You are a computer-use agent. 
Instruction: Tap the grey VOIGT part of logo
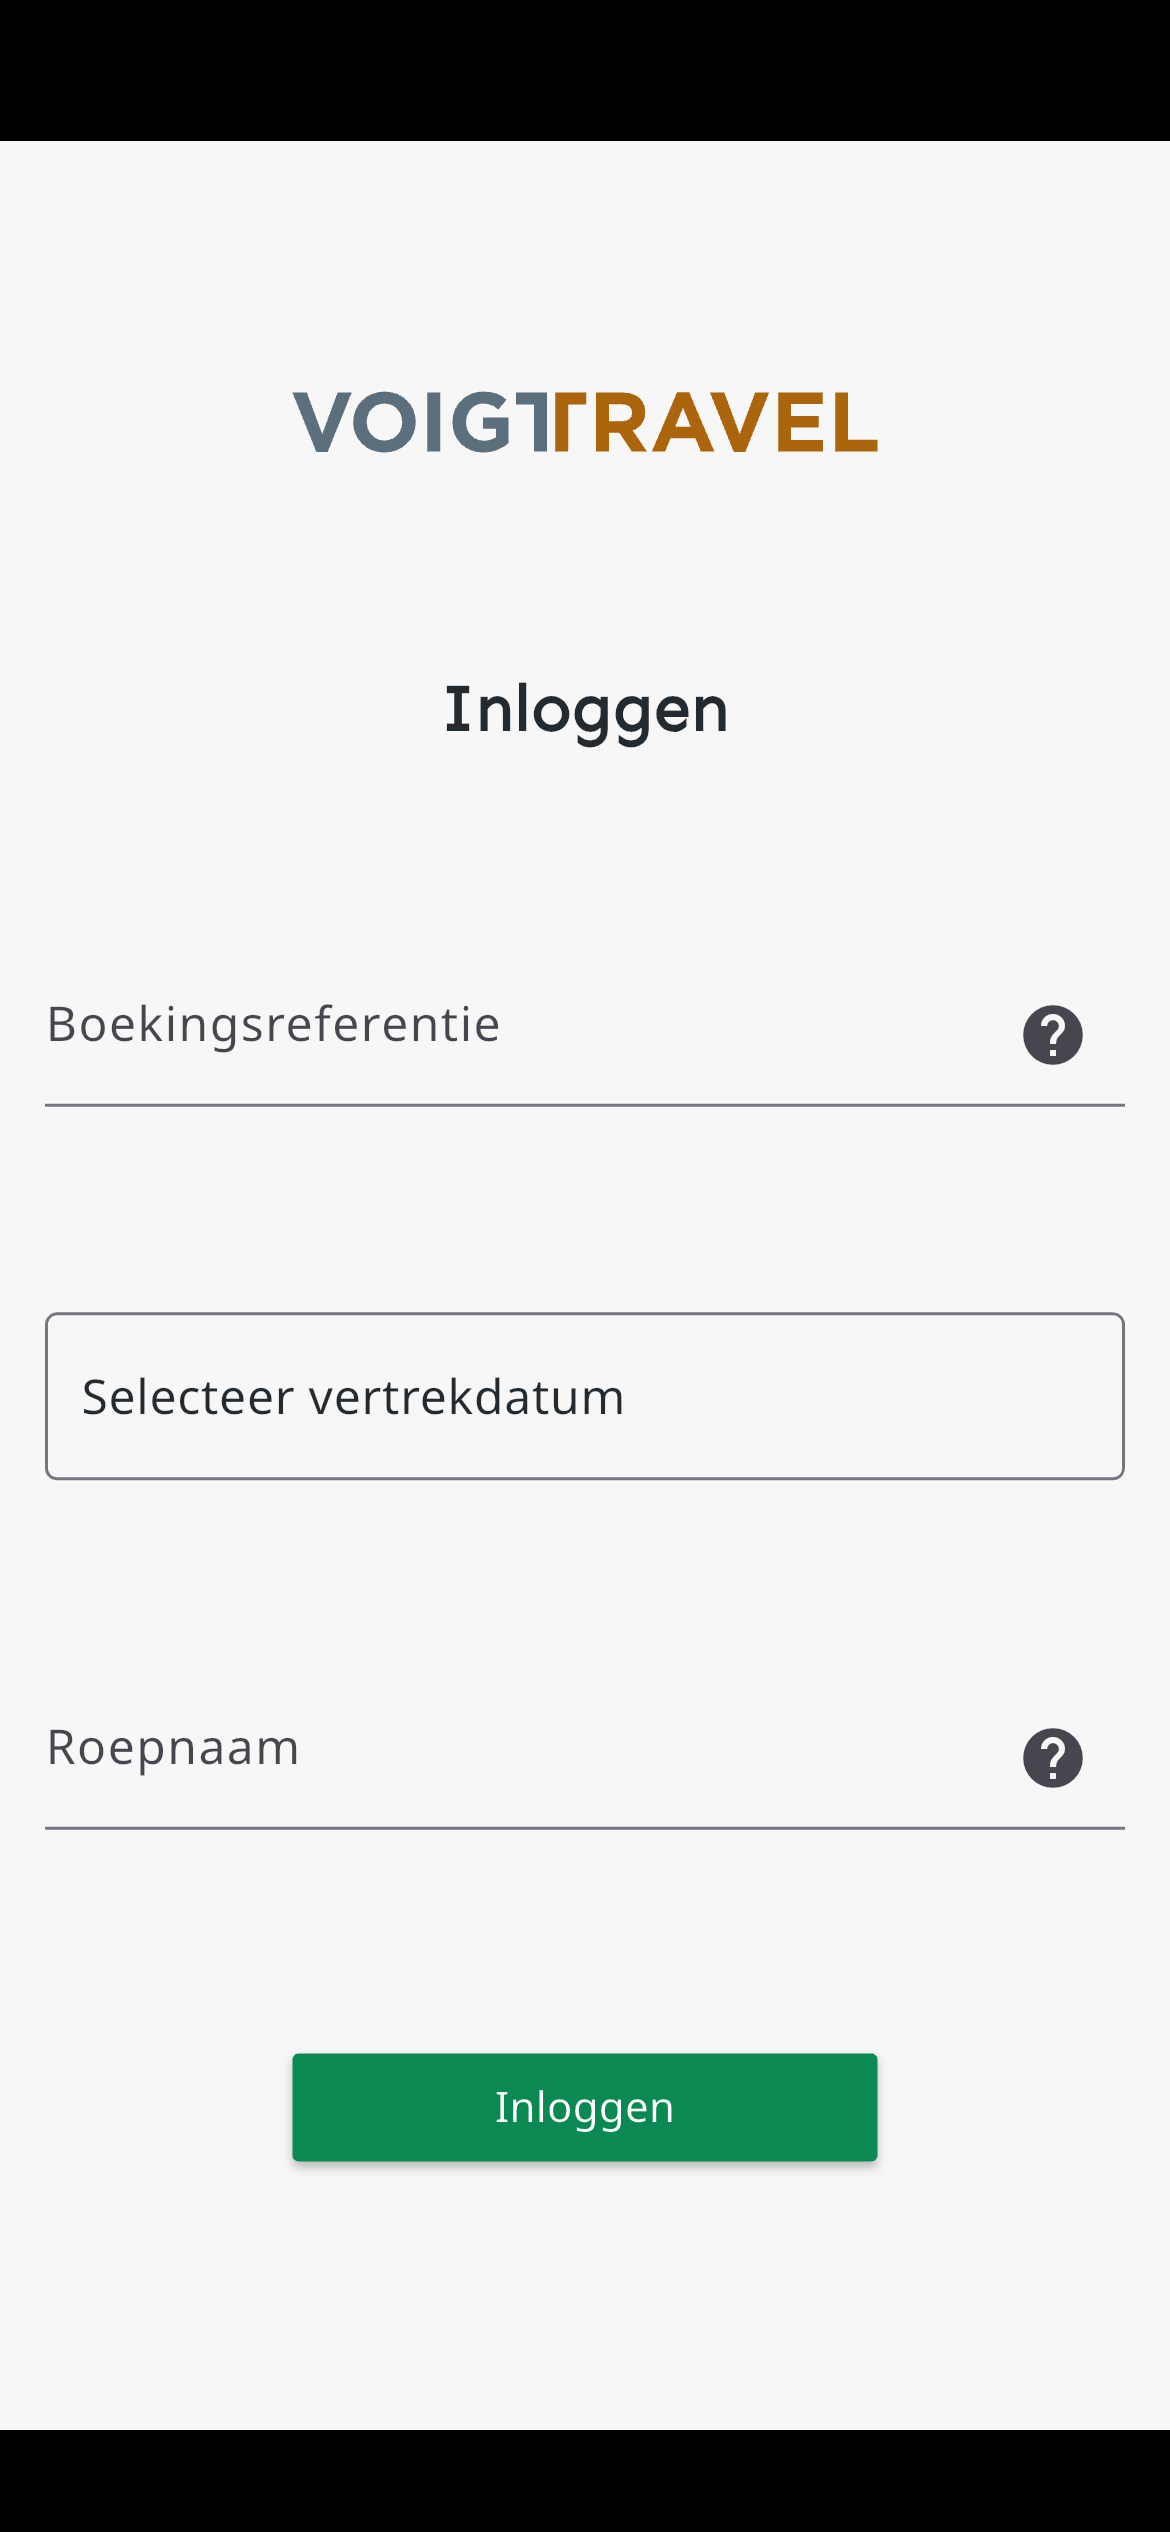click(421, 422)
